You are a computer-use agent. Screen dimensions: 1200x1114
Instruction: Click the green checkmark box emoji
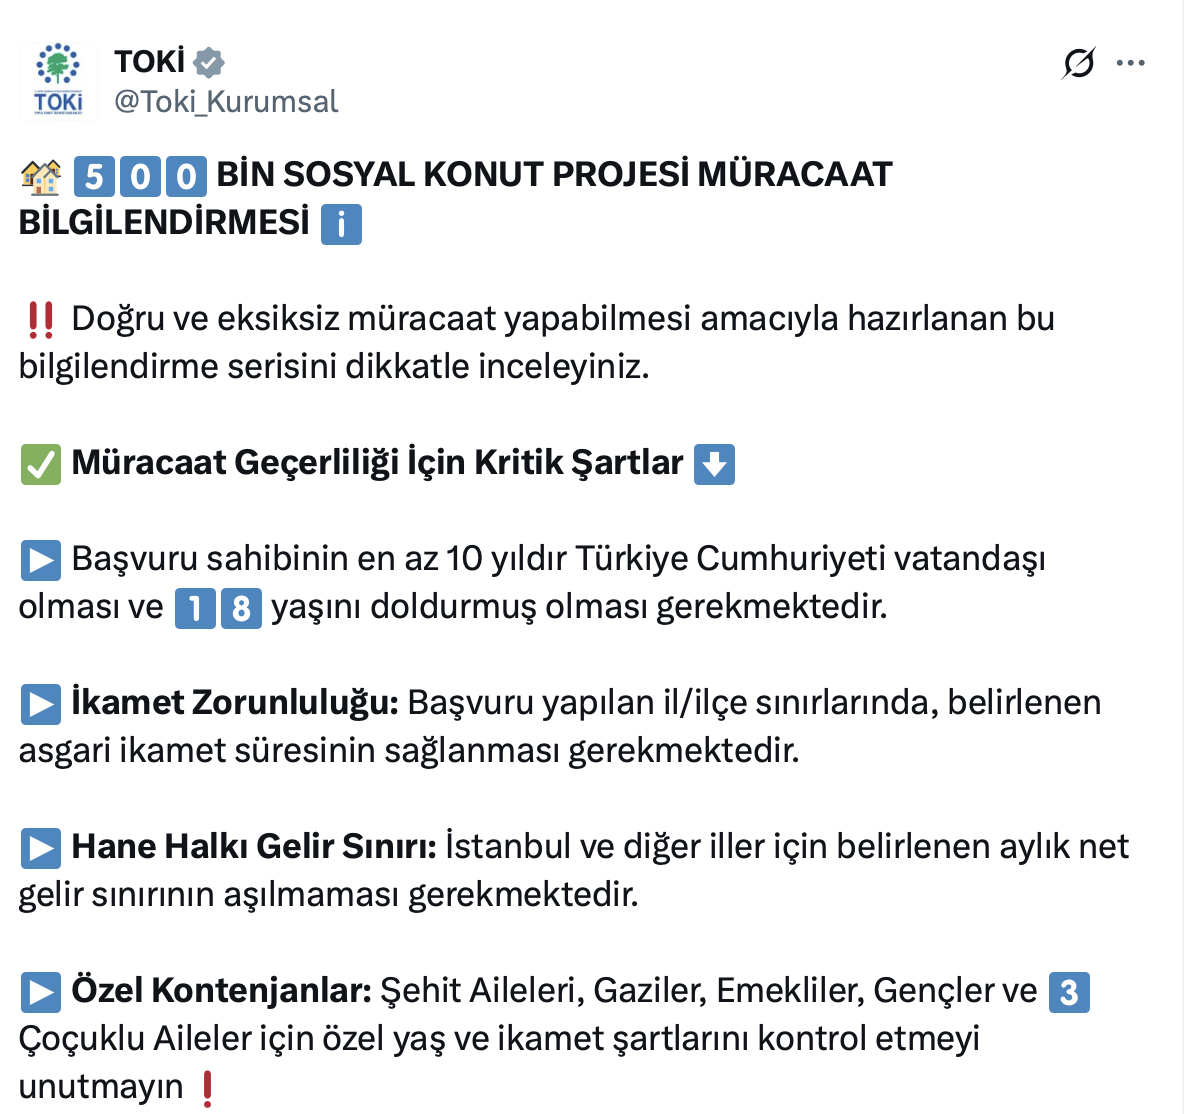[41, 464]
